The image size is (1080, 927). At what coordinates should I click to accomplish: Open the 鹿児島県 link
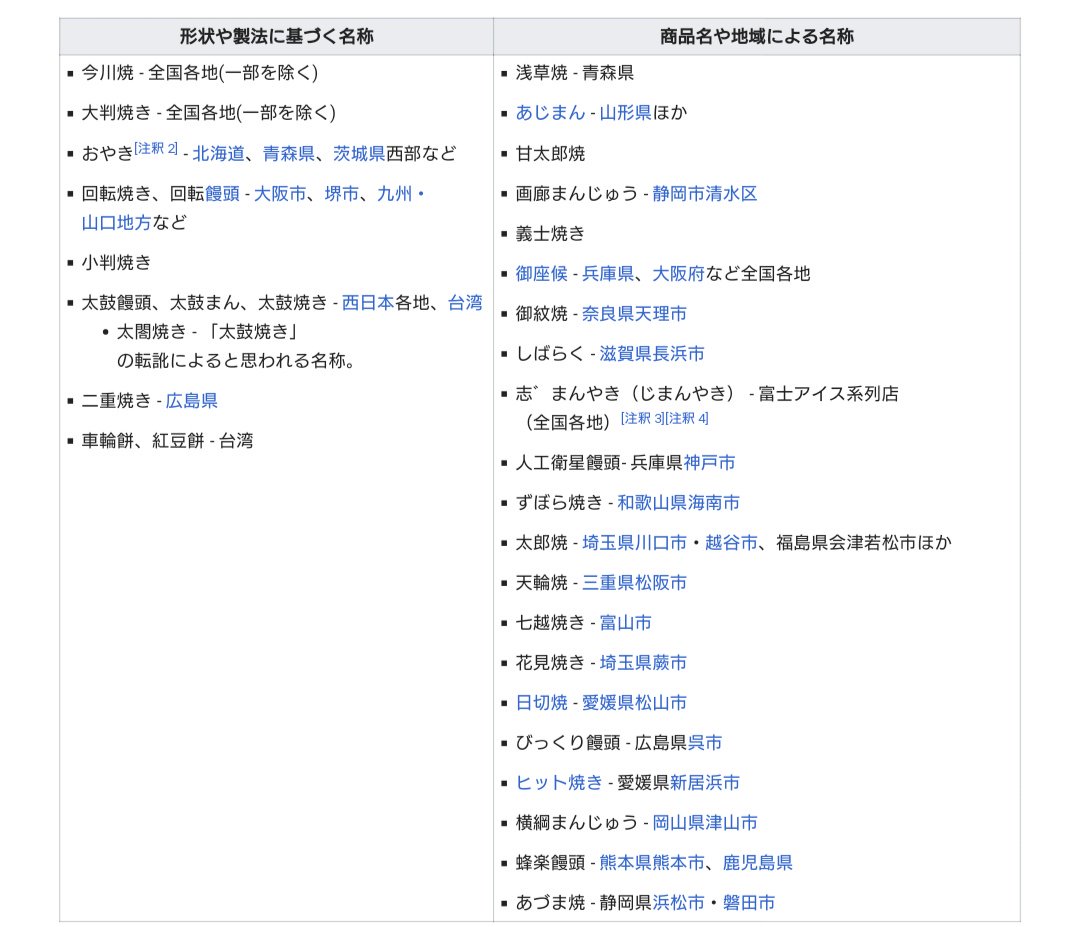pos(758,863)
